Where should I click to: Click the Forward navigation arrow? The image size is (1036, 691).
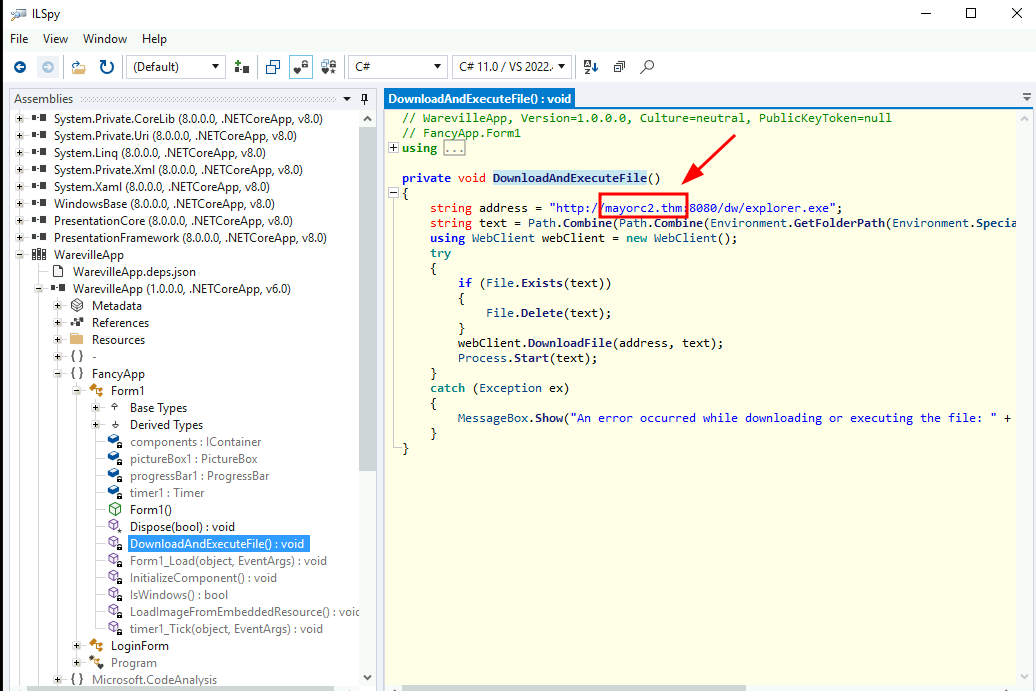[x=48, y=67]
